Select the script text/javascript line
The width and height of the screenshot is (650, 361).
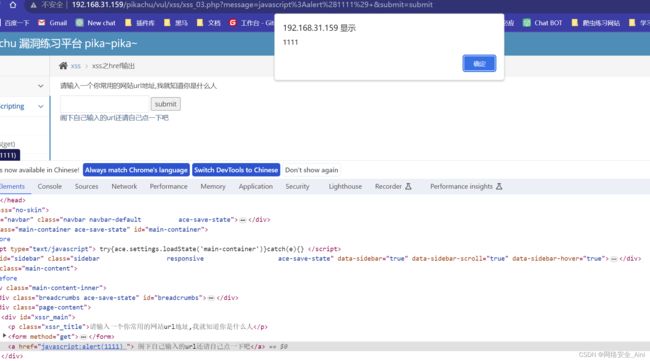pyautogui.click(x=170, y=249)
